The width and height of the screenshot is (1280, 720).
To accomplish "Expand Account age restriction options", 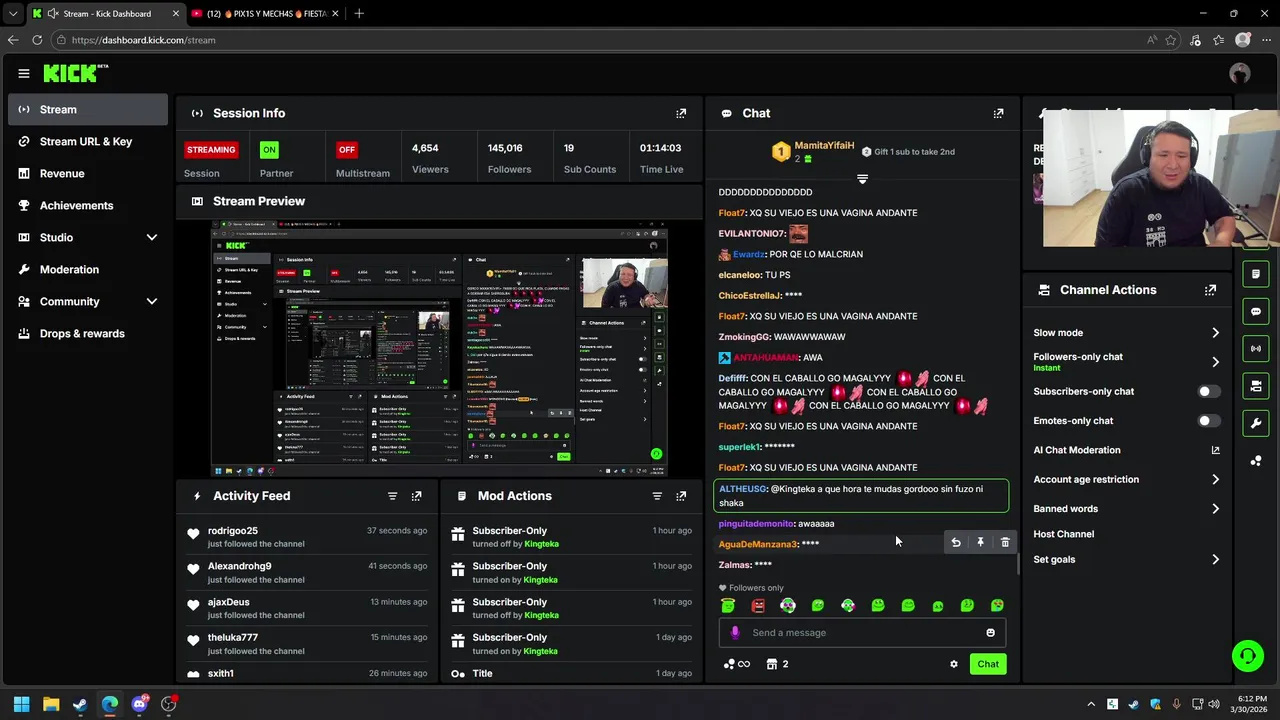I will coord(1215,480).
